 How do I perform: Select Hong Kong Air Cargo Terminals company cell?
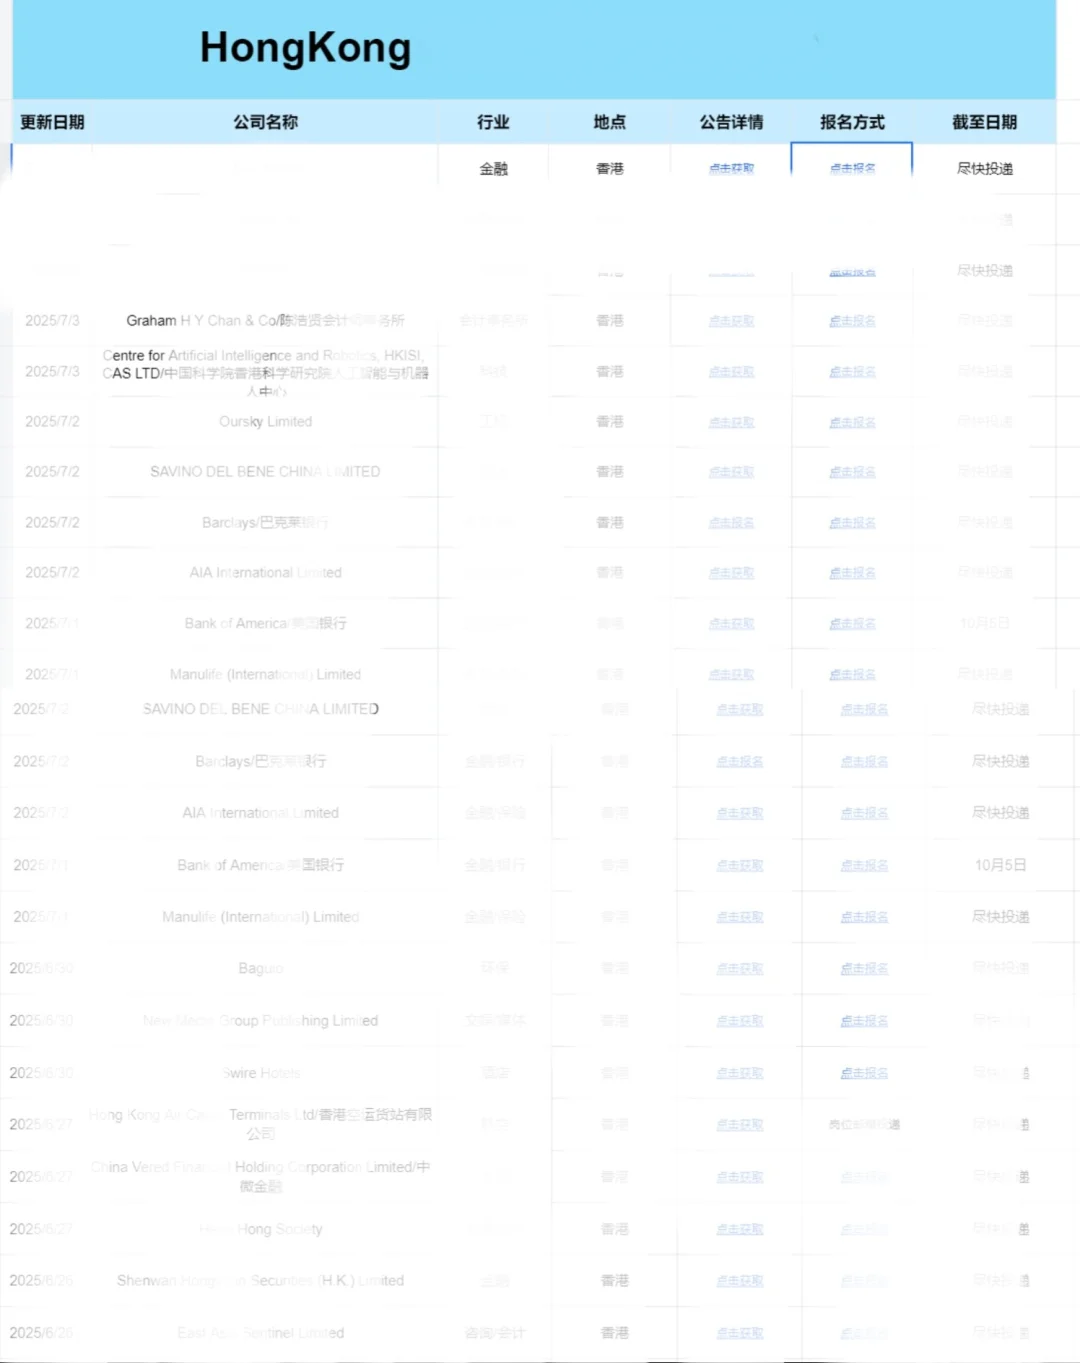(261, 1124)
